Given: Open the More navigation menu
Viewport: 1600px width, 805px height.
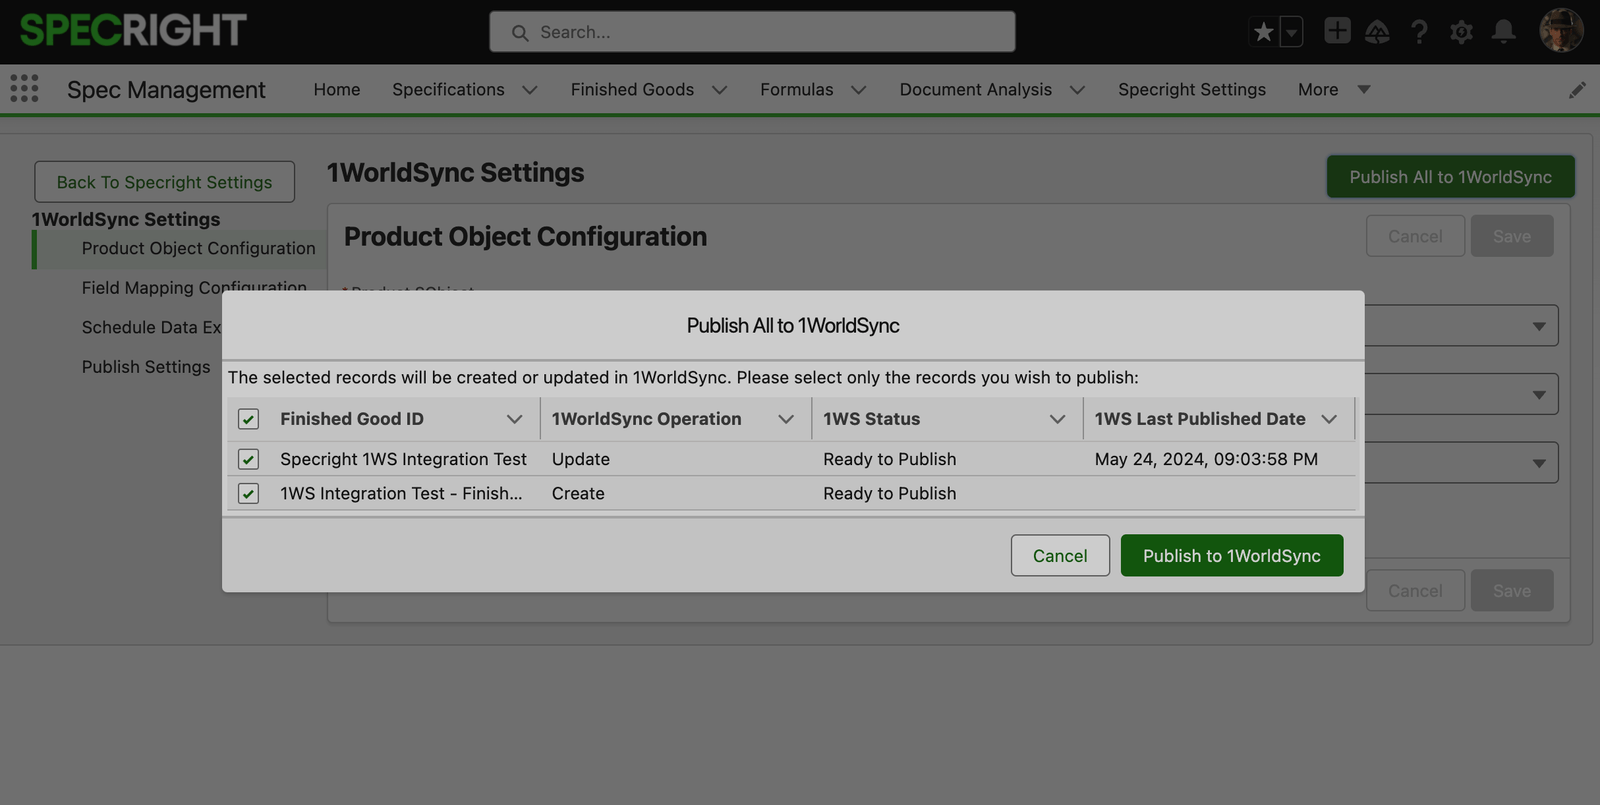Looking at the screenshot, I should (1334, 89).
